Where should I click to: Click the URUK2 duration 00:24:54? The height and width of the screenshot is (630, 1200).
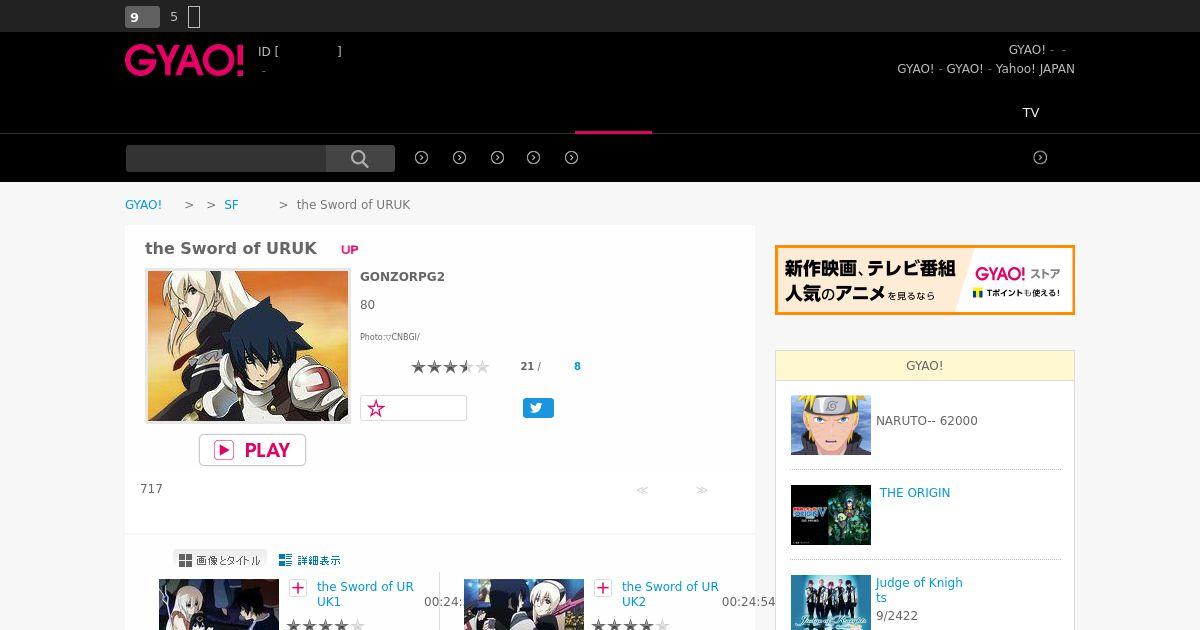tap(748, 602)
